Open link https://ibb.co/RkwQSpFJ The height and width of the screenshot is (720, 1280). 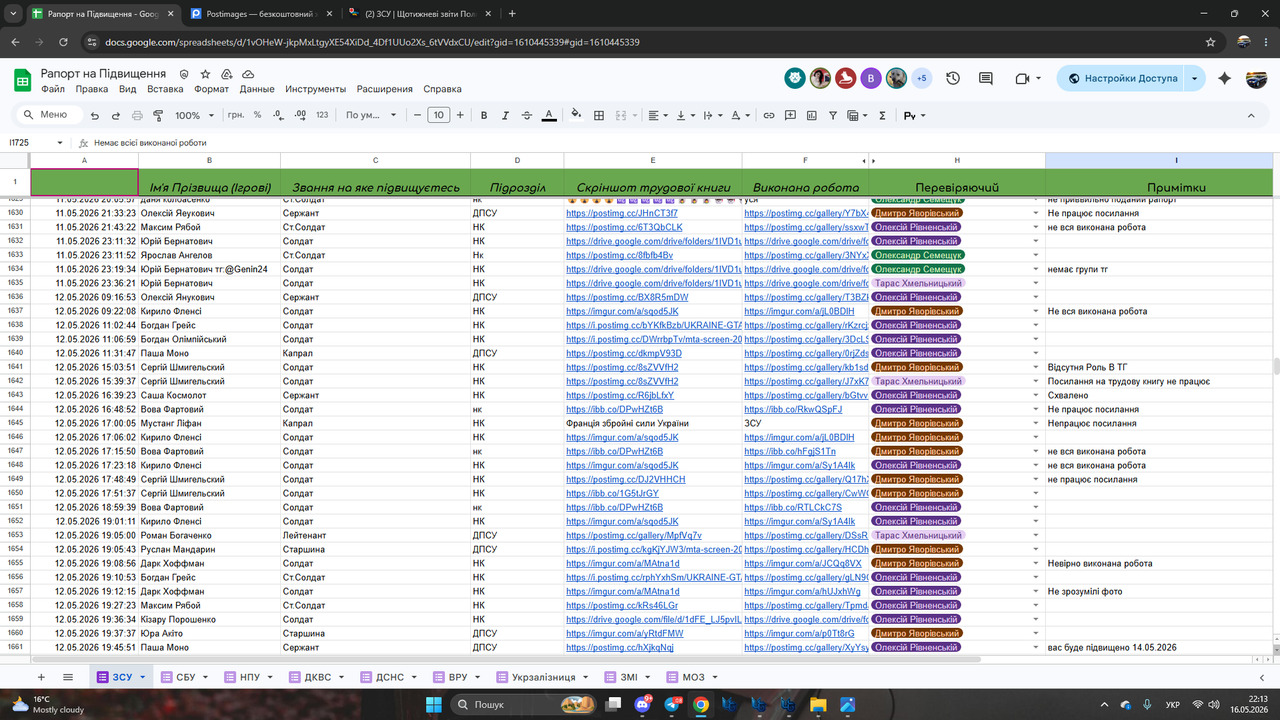793,409
